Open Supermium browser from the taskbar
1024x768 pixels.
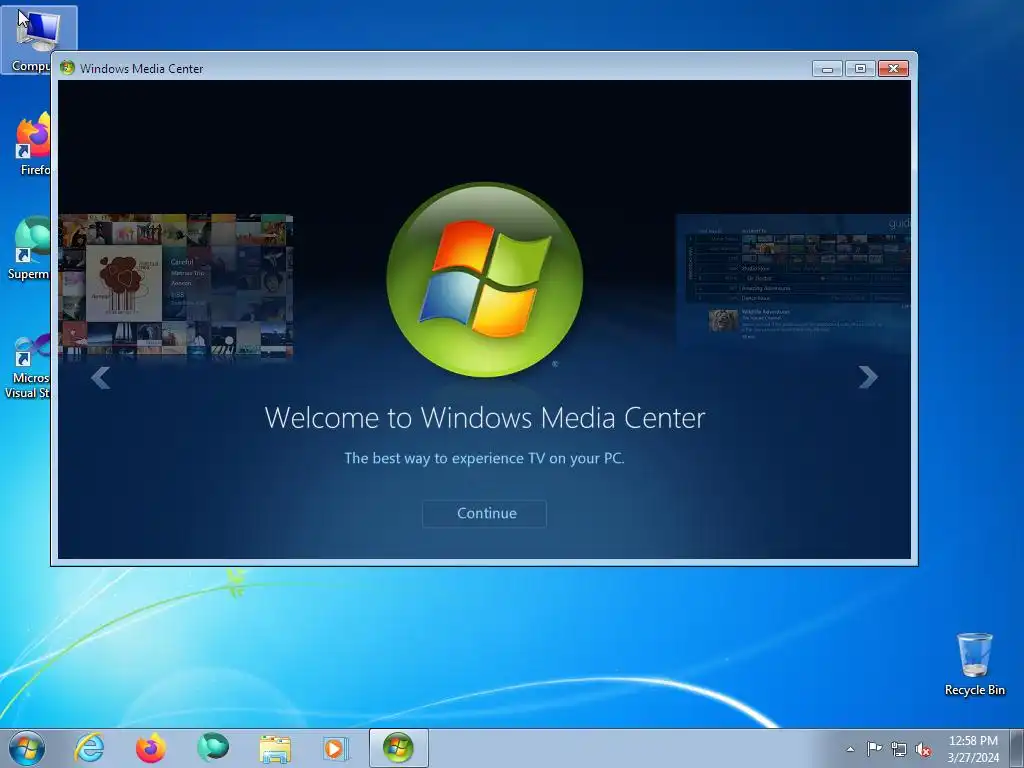(x=213, y=748)
